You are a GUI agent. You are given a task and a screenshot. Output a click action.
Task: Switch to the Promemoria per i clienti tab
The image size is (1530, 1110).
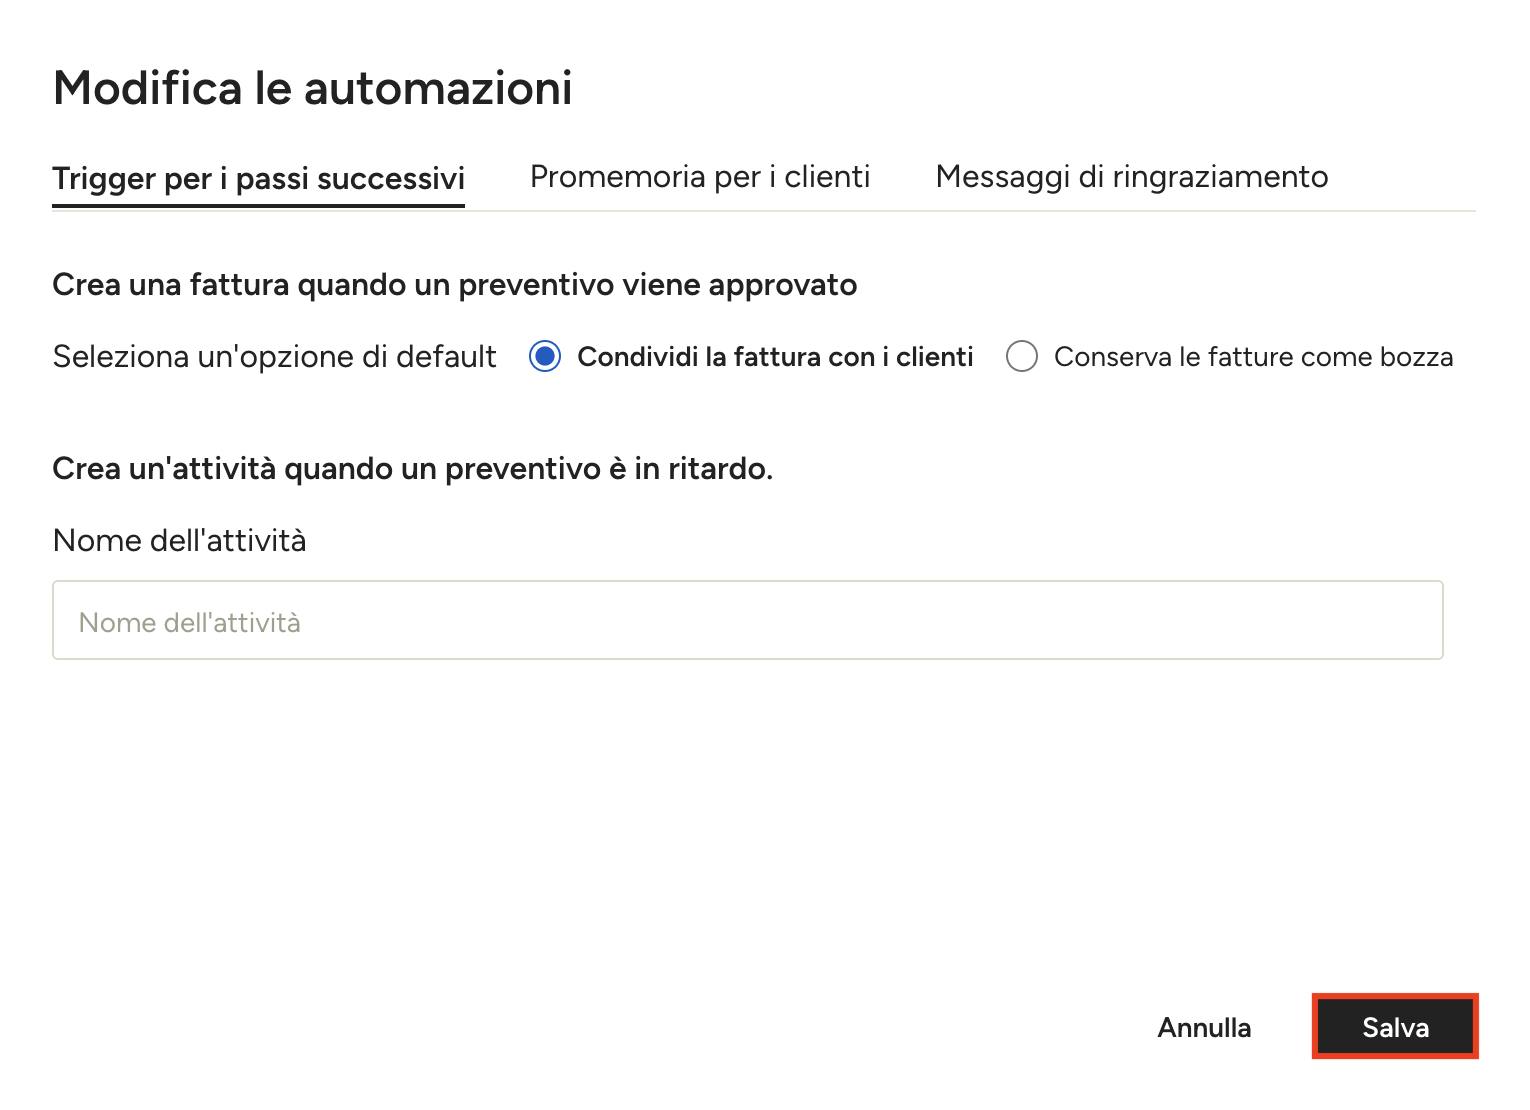pyautogui.click(x=700, y=177)
